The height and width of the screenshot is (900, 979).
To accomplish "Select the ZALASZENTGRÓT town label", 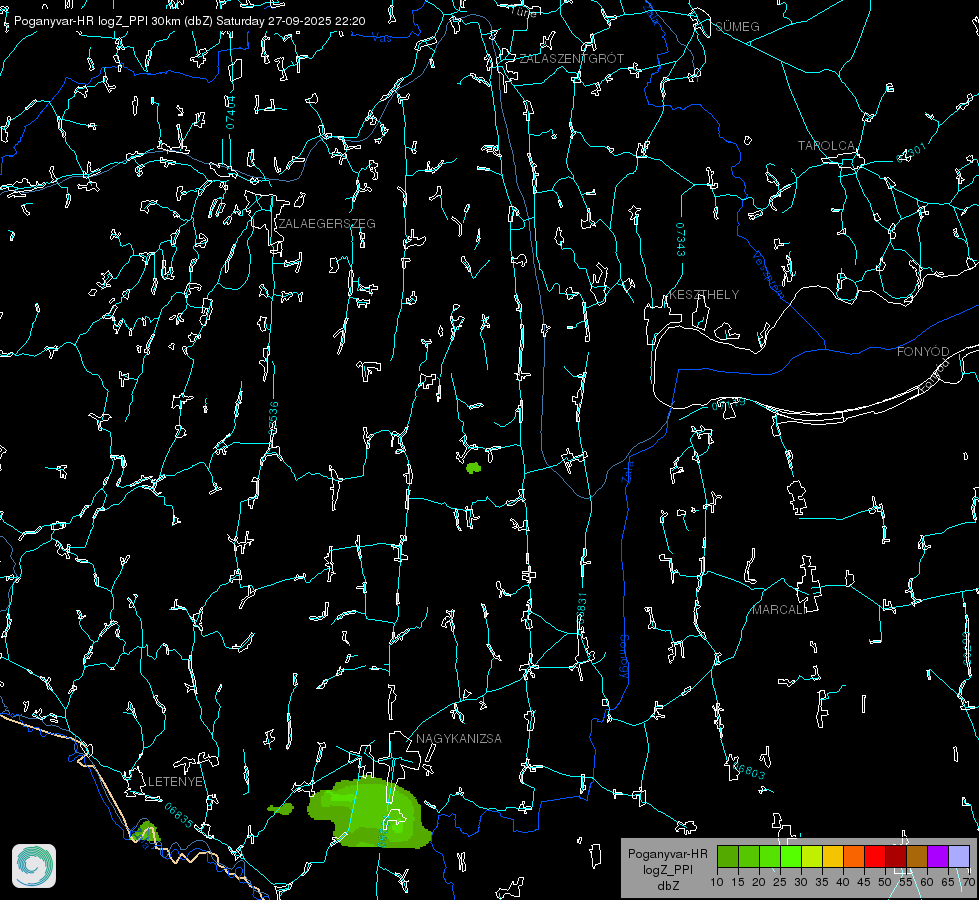I will [572, 59].
